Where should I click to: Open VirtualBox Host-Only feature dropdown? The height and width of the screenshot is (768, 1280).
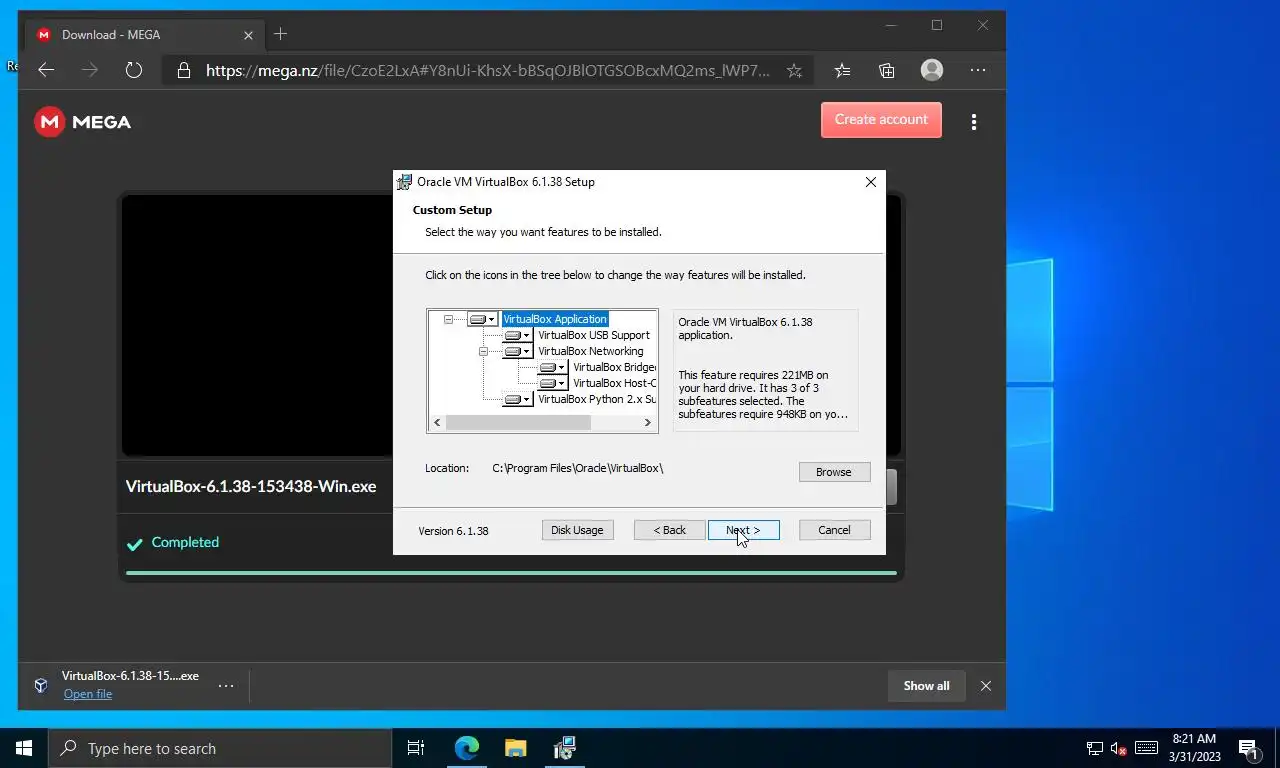tap(552, 383)
